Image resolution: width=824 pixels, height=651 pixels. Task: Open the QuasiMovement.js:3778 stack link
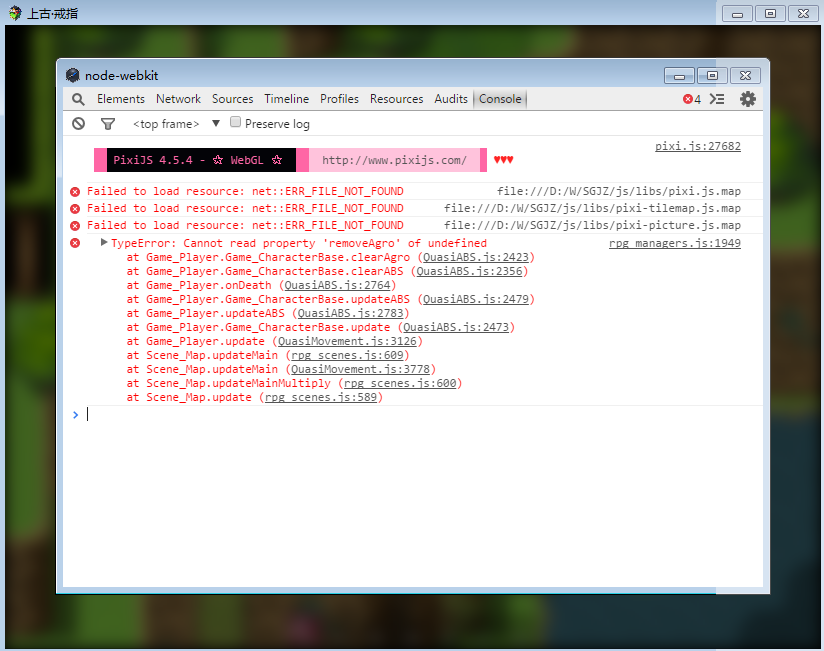[360, 369]
